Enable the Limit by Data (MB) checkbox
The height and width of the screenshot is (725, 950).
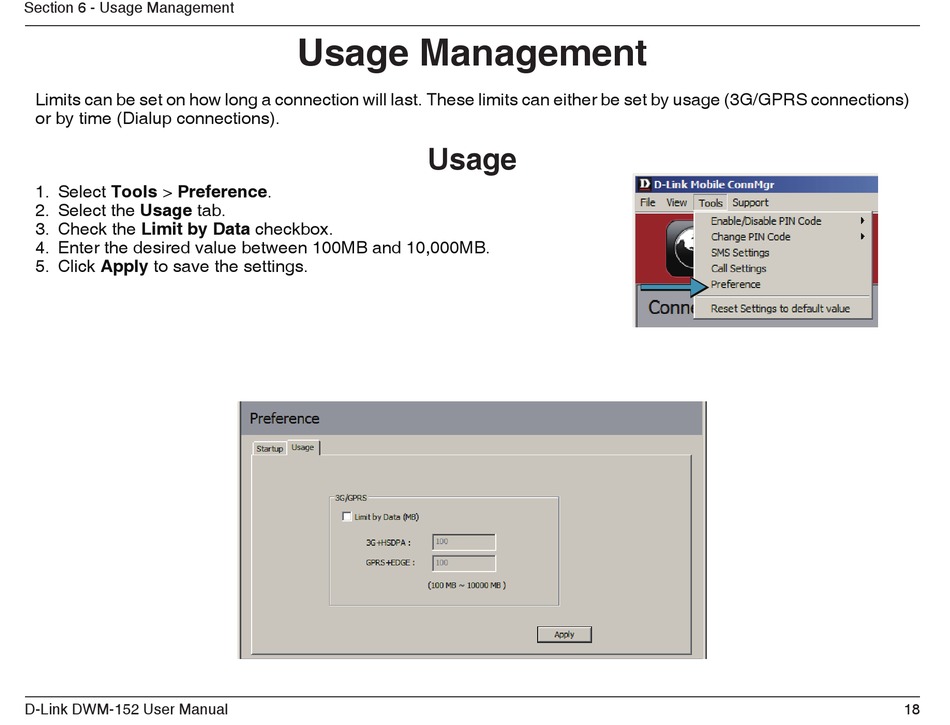click(x=347, y=517)
